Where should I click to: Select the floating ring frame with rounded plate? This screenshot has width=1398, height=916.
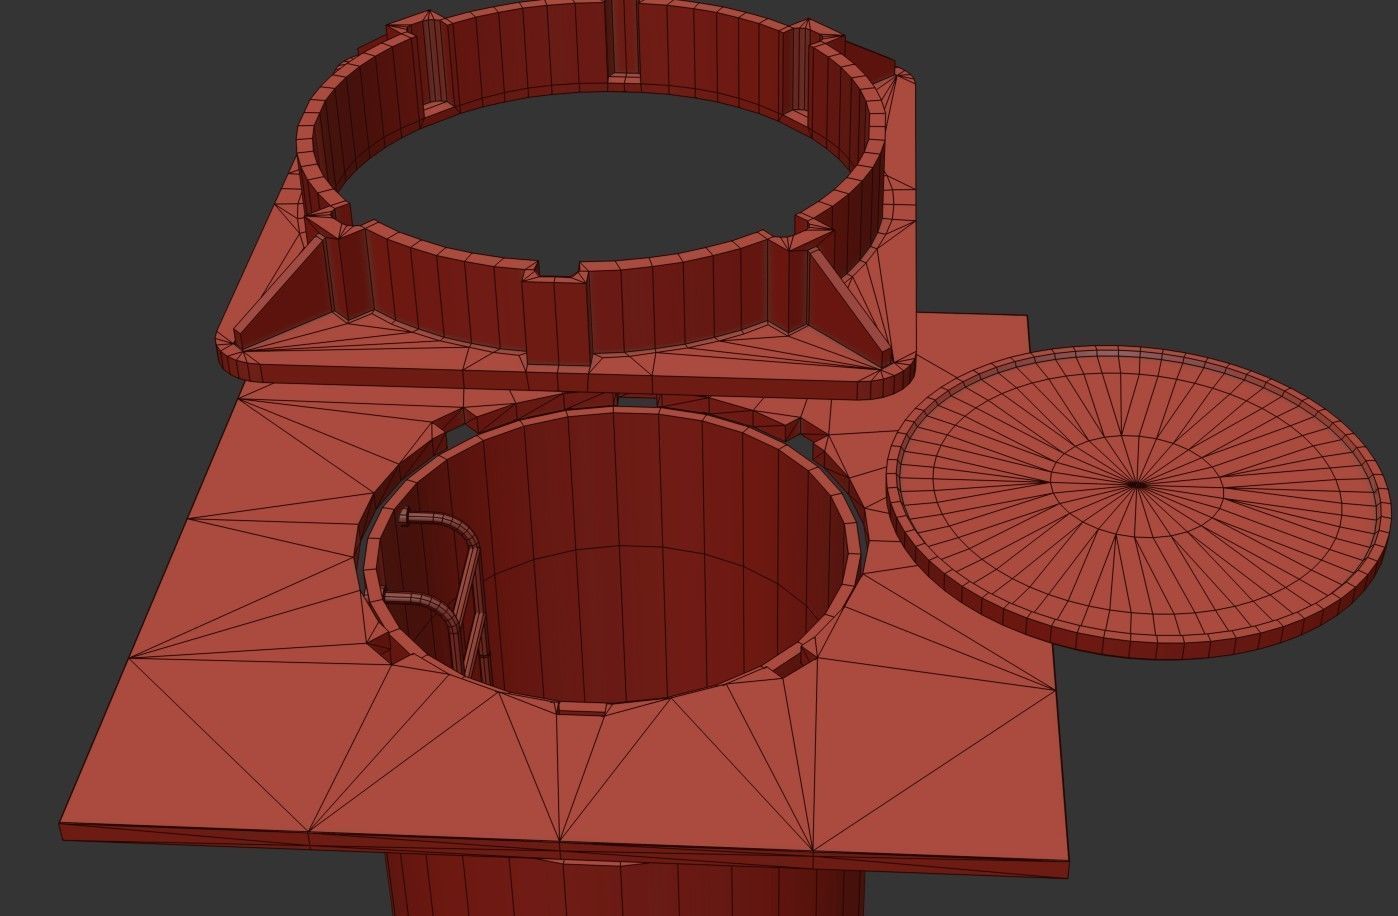565,200
